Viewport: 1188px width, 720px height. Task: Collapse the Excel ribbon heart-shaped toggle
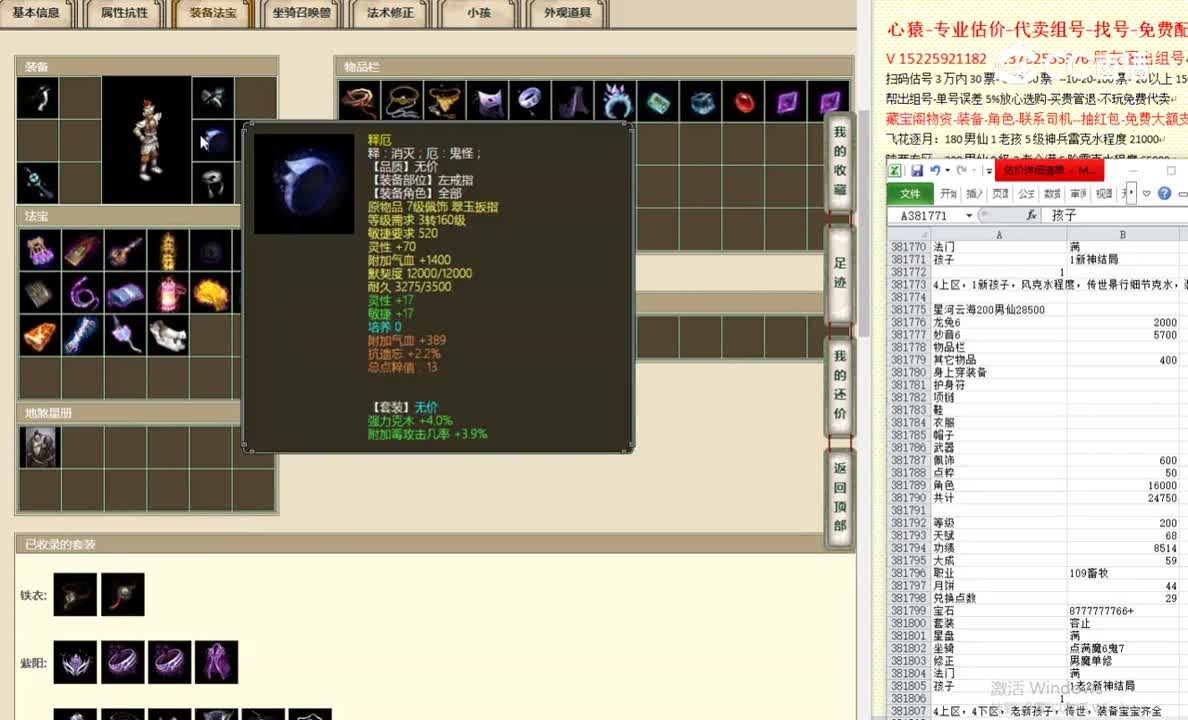coord(1147,194)
